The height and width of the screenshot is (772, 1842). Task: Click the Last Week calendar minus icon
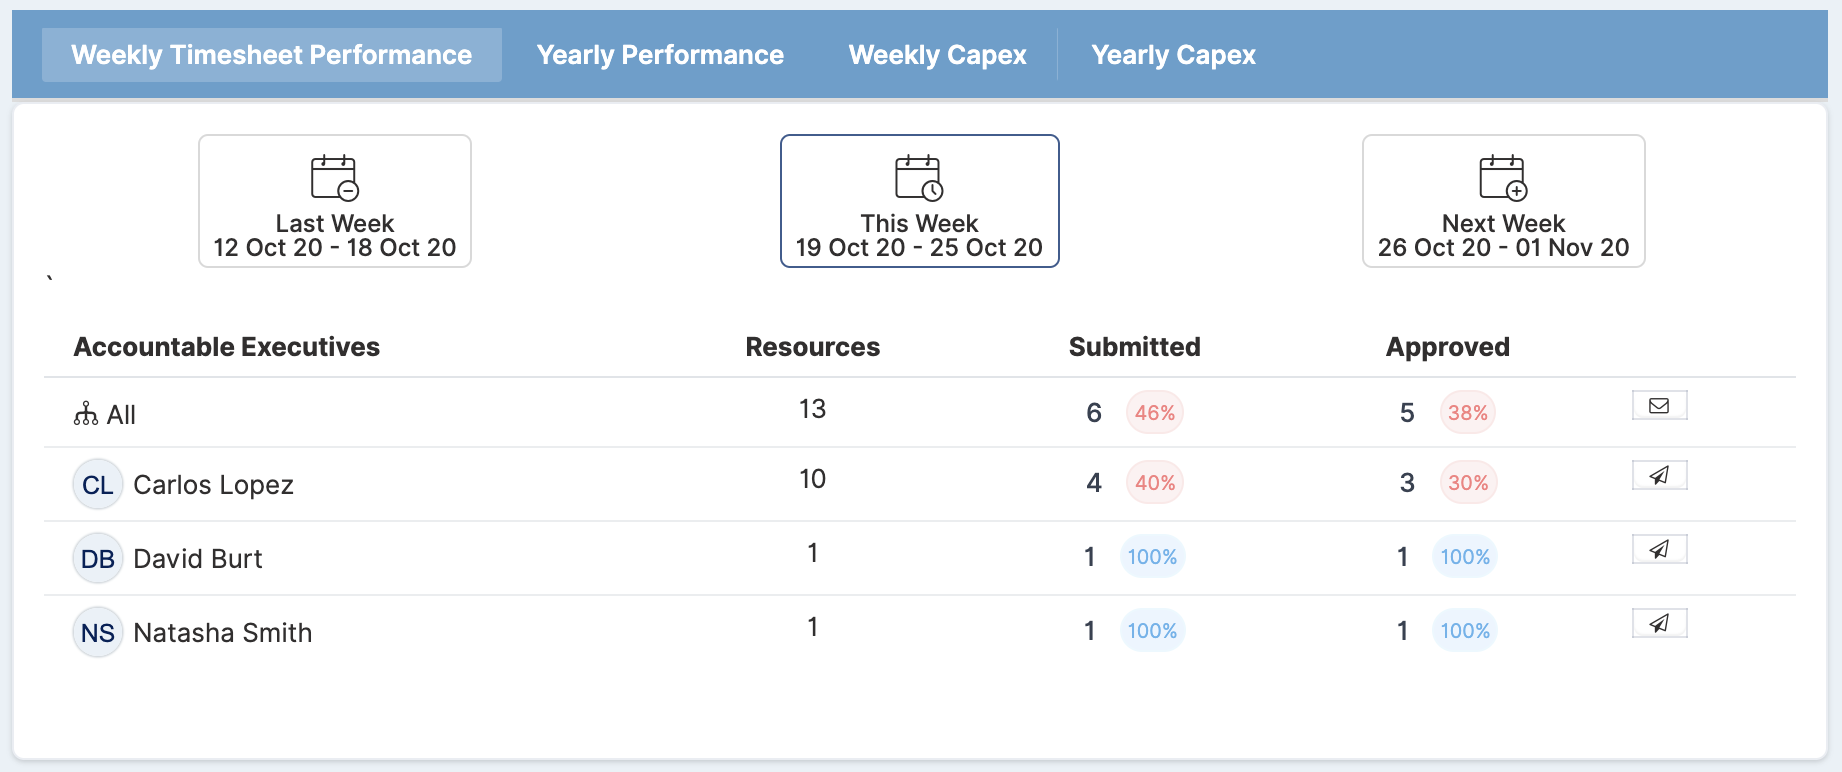point(335,178)
